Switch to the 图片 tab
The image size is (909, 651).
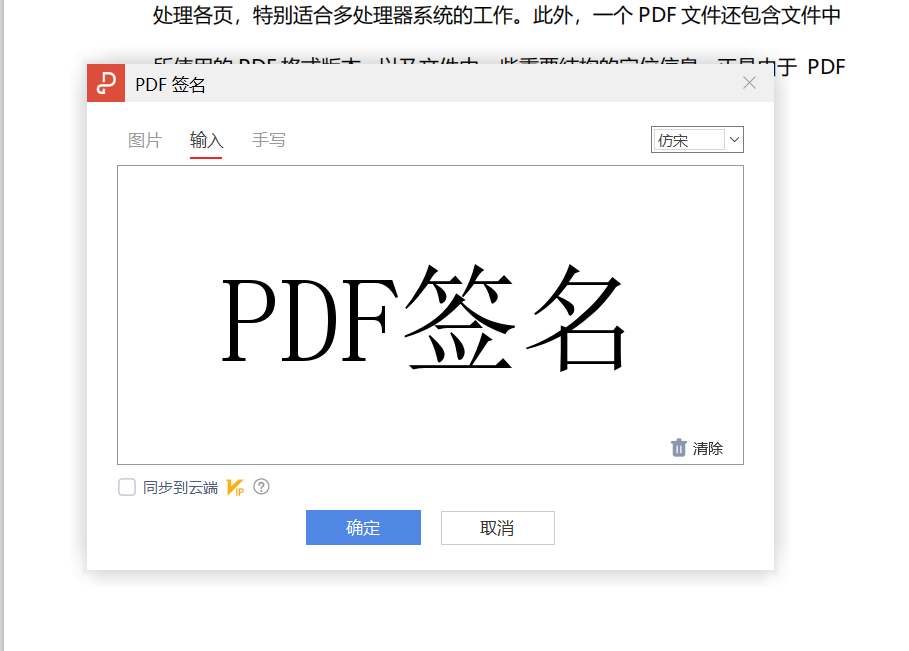[x=145, y=140]
